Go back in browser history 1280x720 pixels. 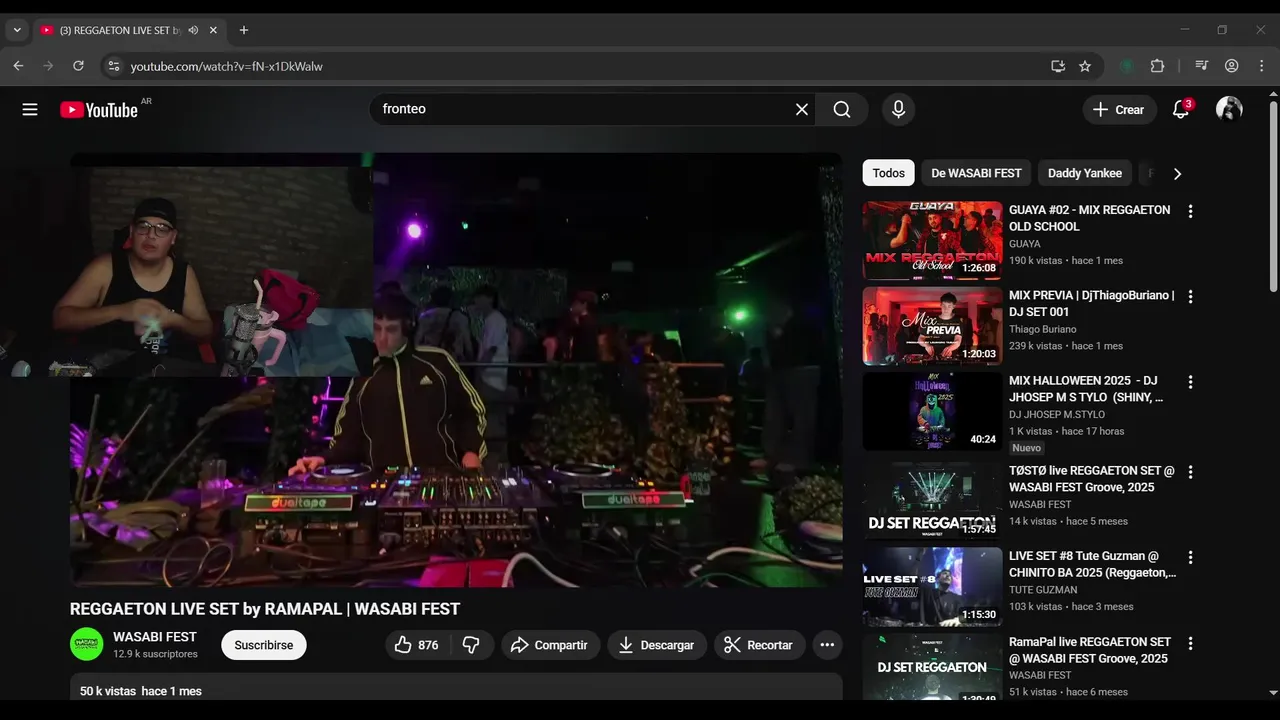point(18,66)
